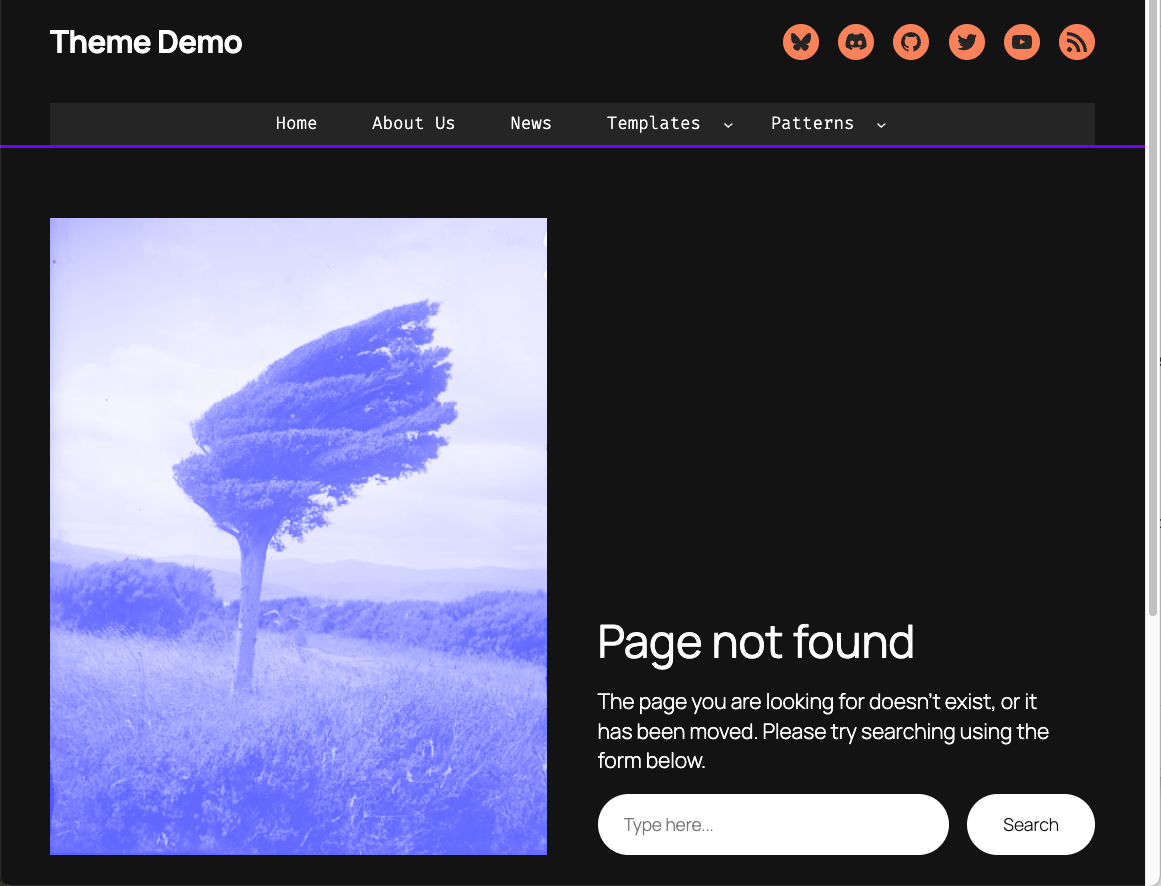This screenshot has height=886, width=1161.
Task: Open the YouTube social icon
Action: (1021, 42)
